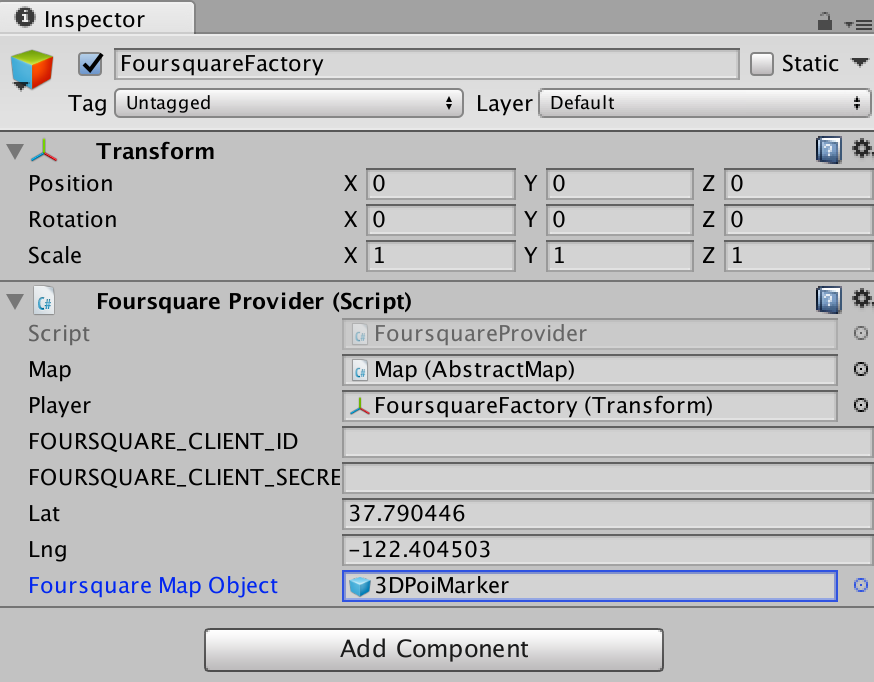
Task: Click the C# script component icon
Action: pyautogui.click(x=44, y=301)
